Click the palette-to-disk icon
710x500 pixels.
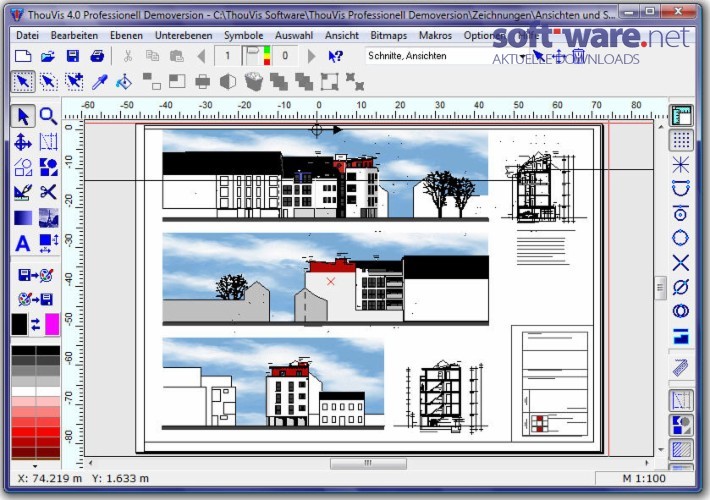tap(35, 299)
